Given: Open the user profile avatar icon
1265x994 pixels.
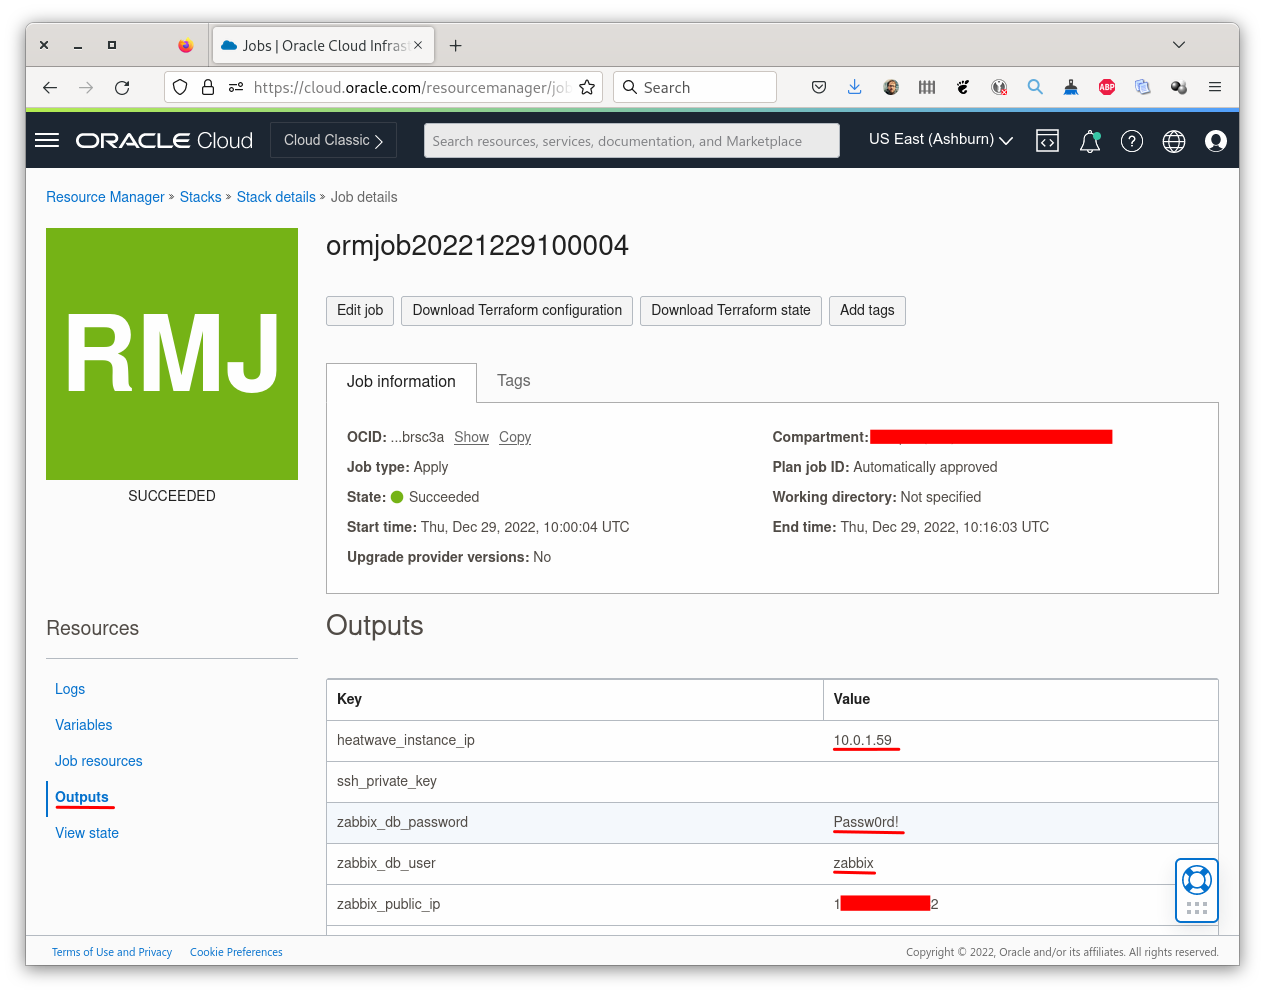Looking at the screenshot, I should [1216, 141].
